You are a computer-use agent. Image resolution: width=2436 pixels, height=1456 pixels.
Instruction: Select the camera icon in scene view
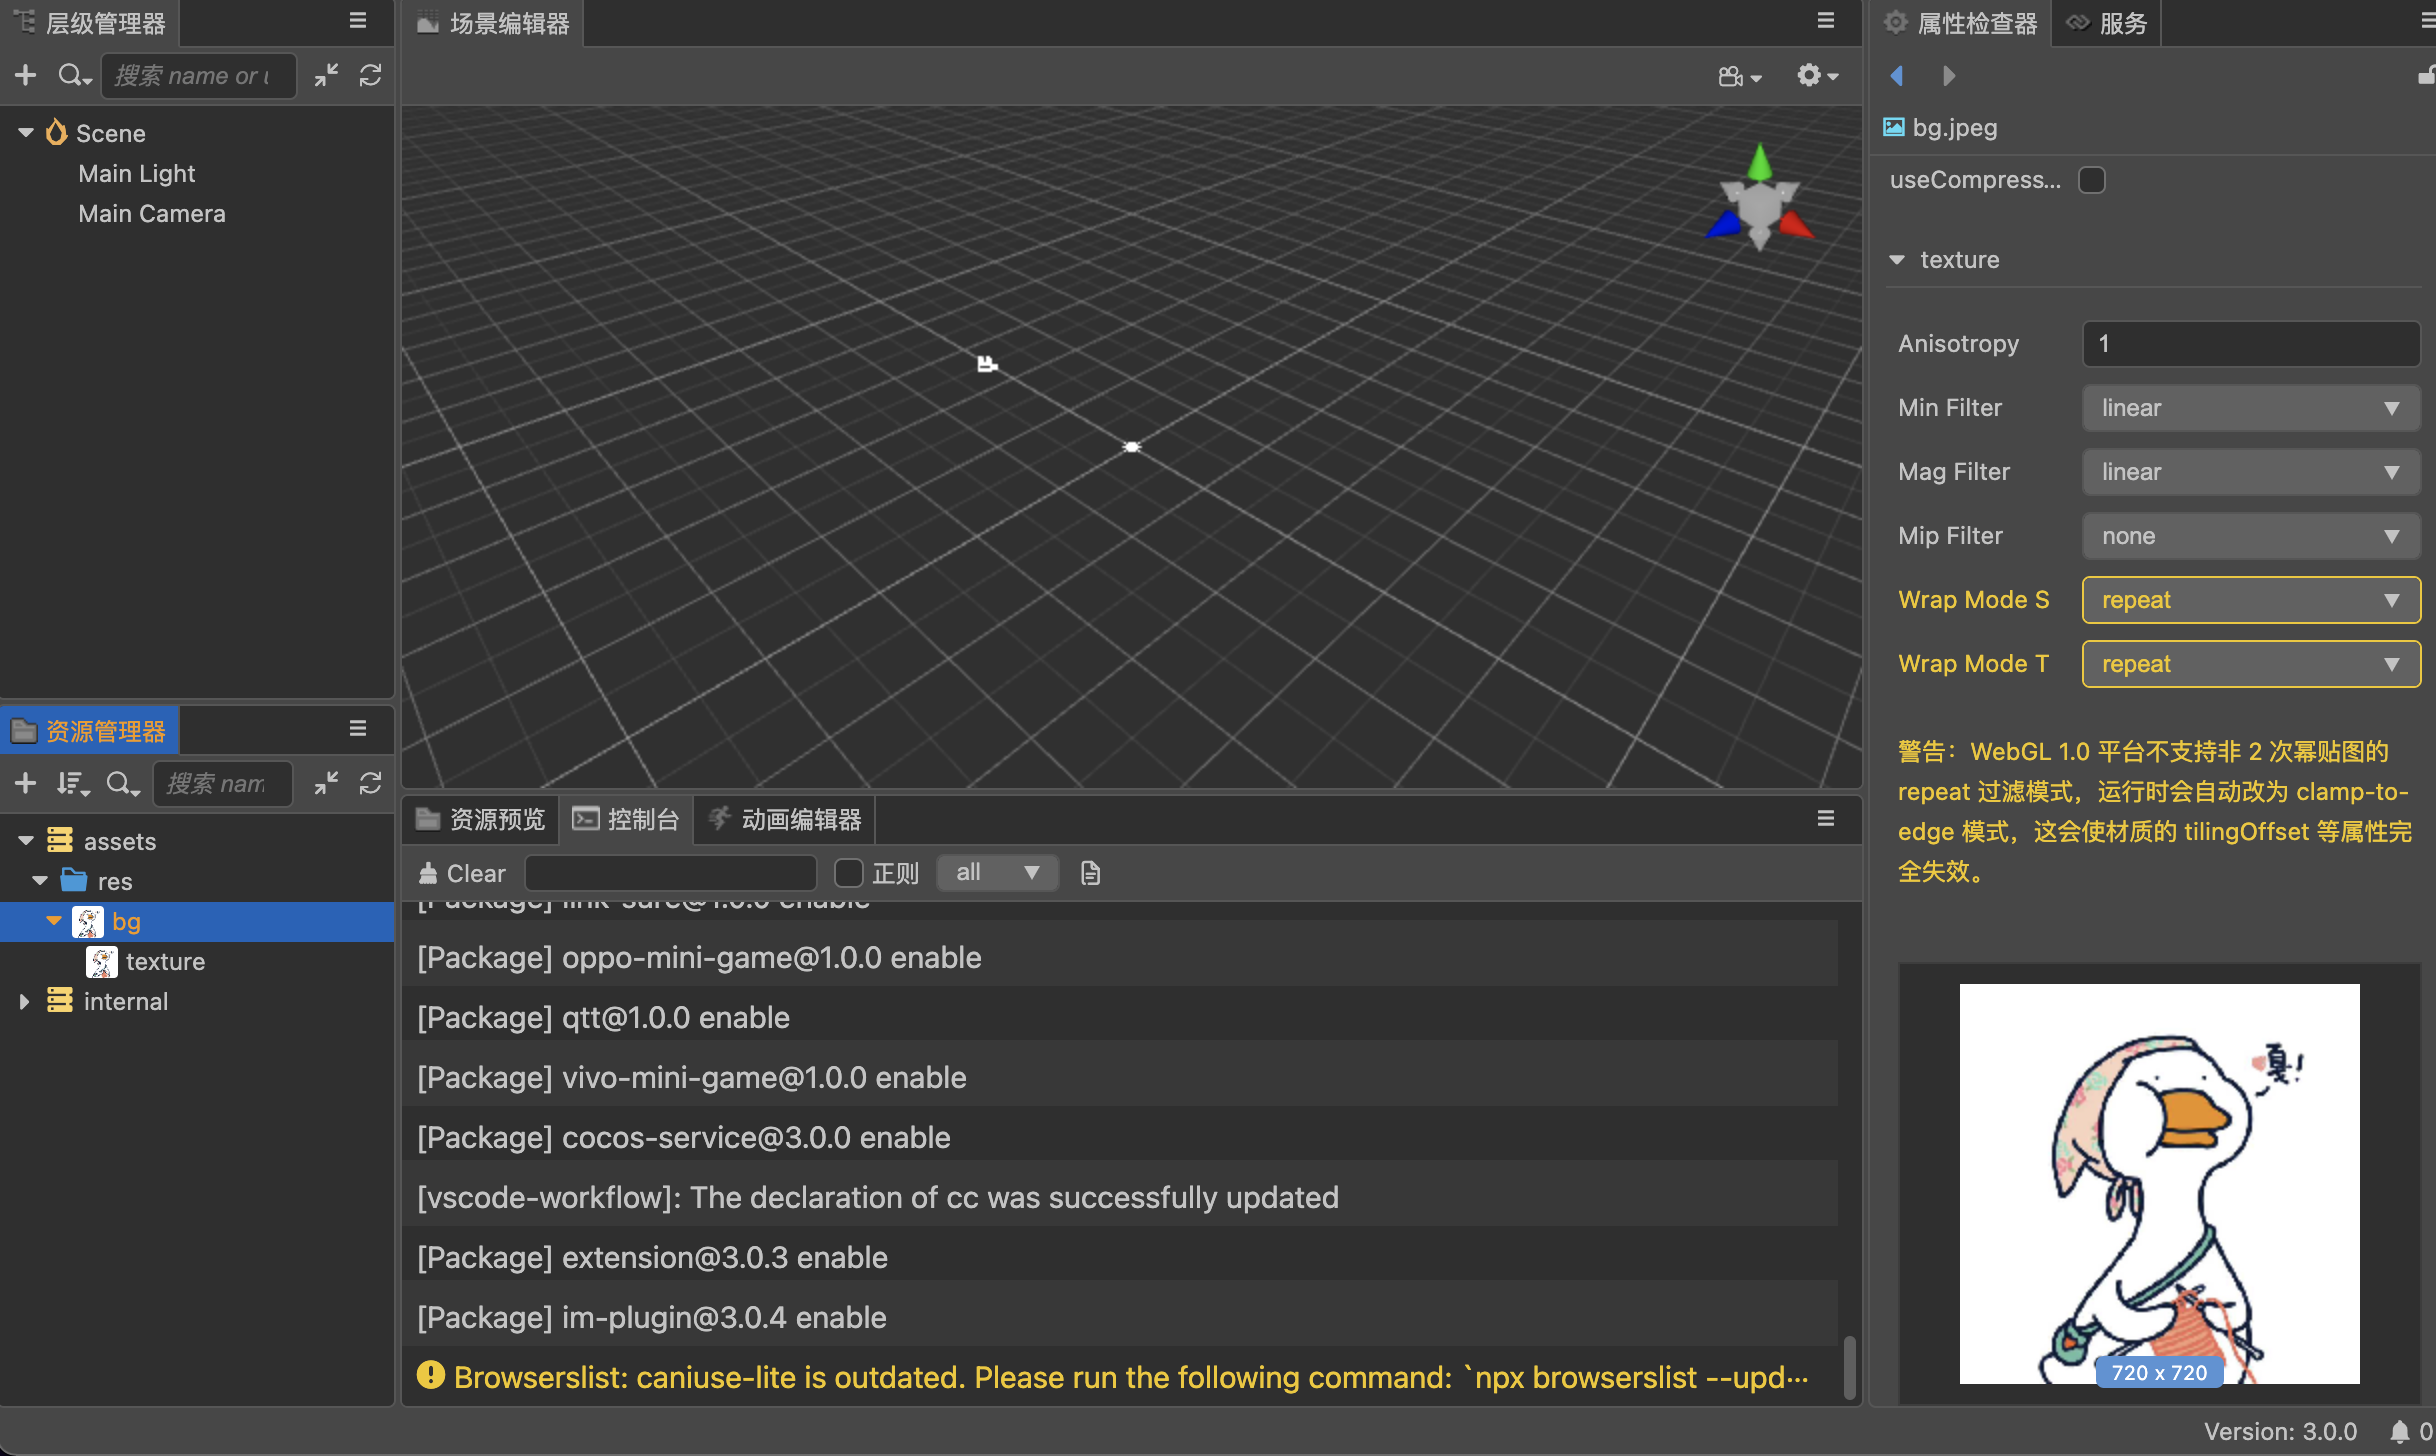pyautogui.click(x=988, y=364)
